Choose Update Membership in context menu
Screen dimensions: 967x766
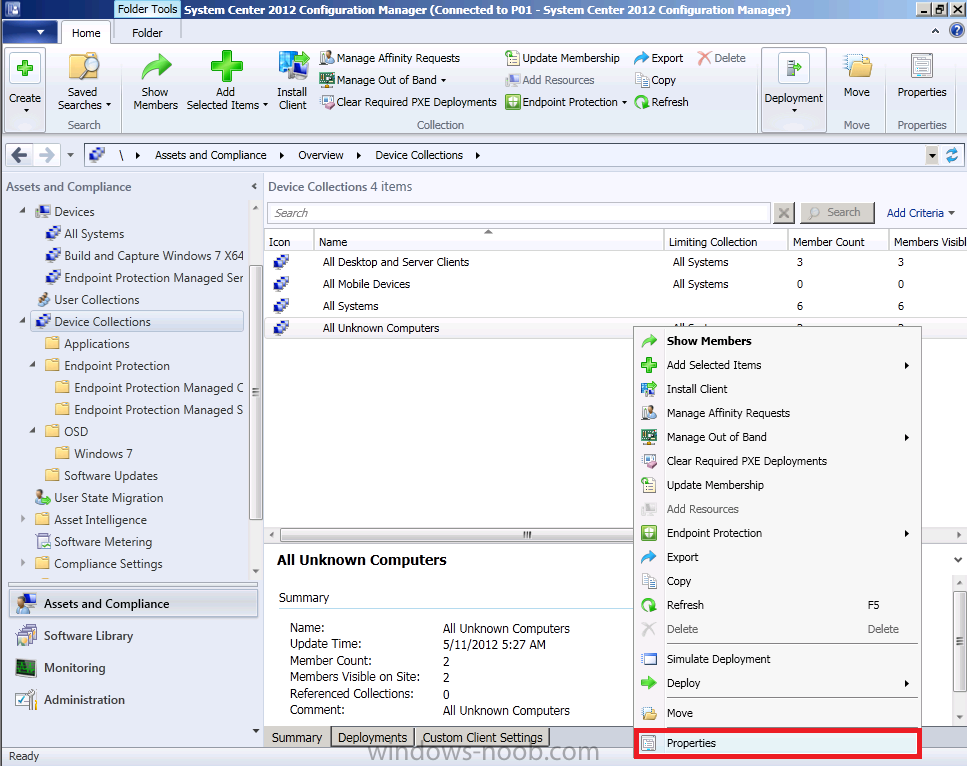[x=777, y=485]
